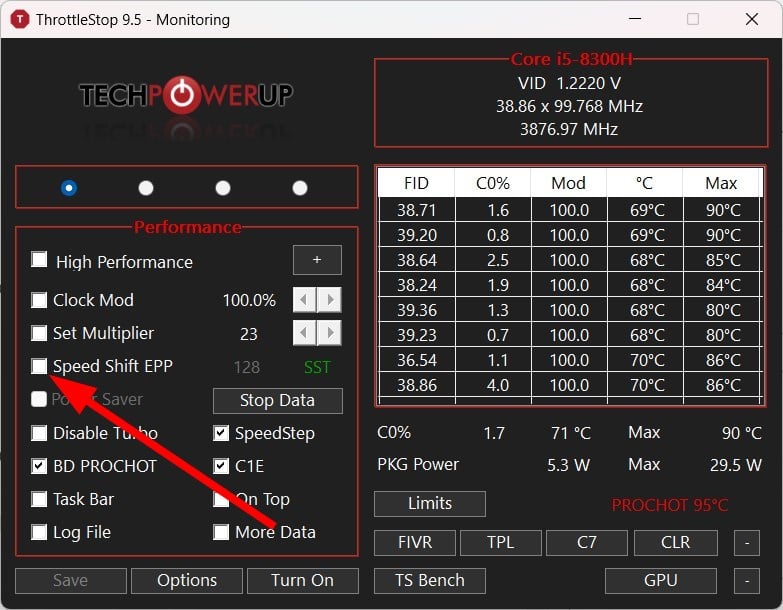Click the green SST indicator

(317, 367)
